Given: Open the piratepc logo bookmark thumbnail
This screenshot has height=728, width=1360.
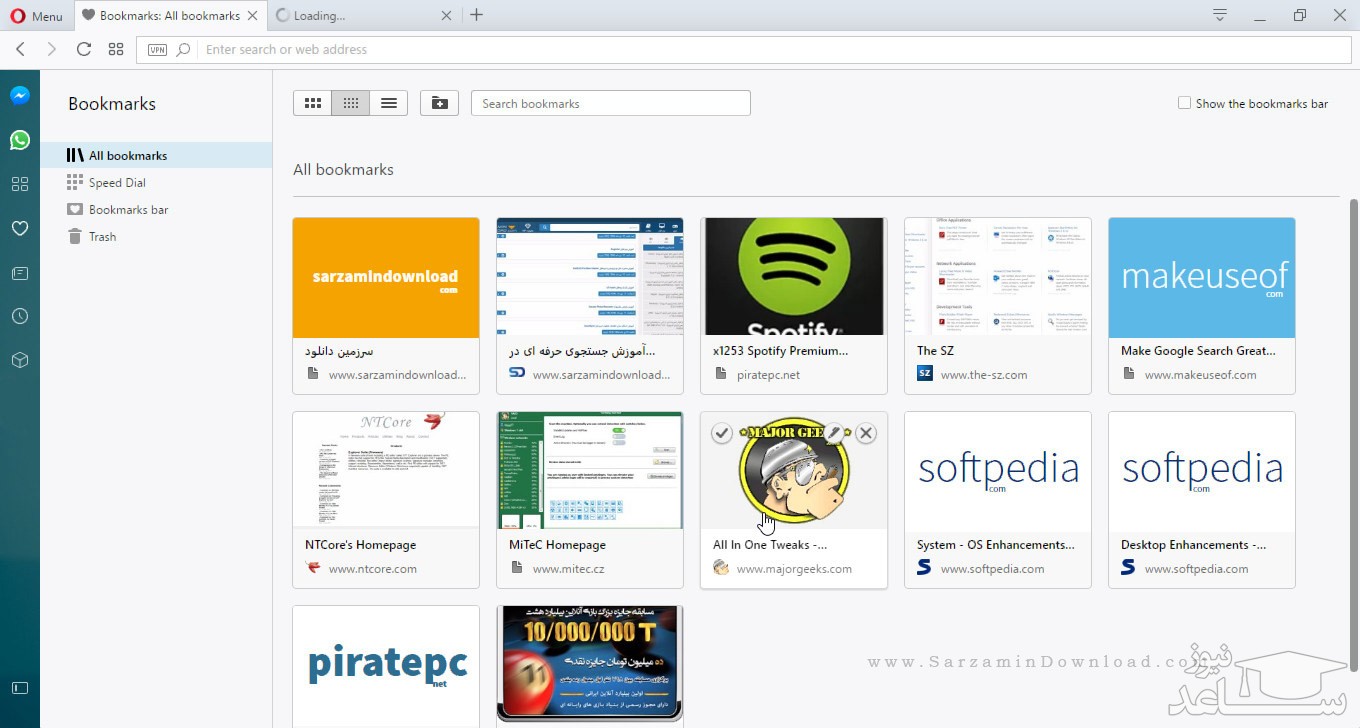Looking at the screenshot, I should [x=386, y=664].
